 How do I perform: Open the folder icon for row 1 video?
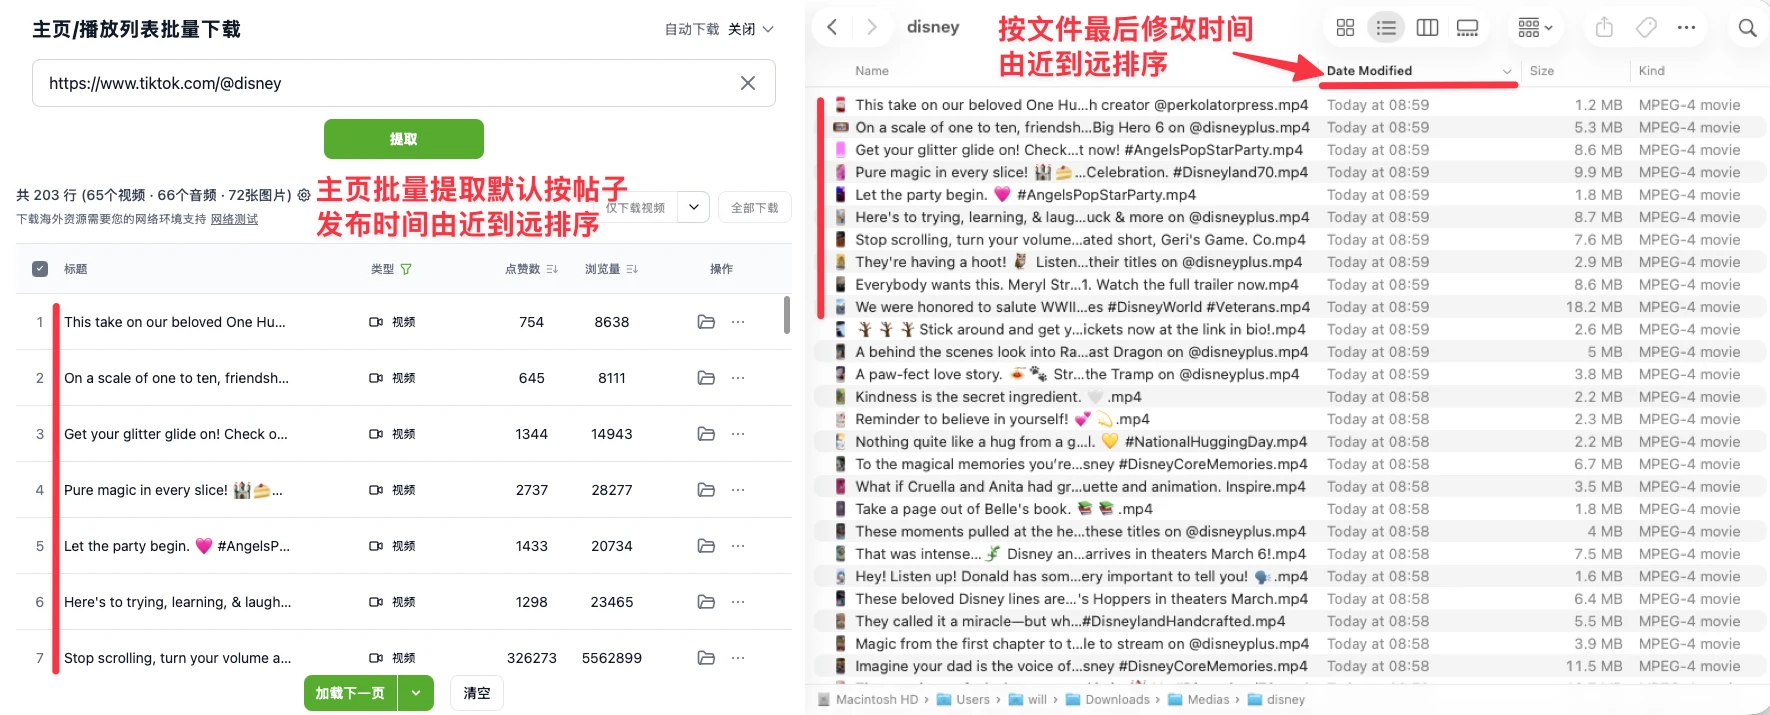[x=706, y=322]
